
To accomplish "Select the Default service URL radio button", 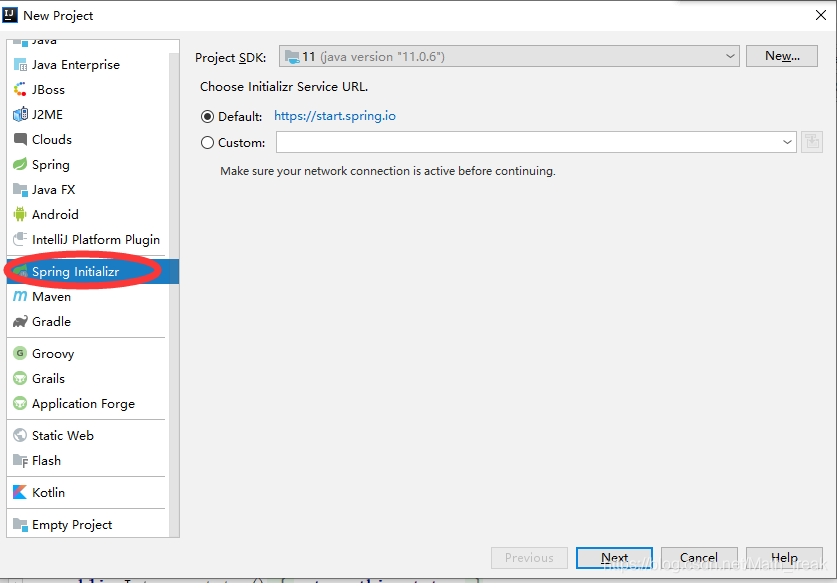I will (207, 116).
